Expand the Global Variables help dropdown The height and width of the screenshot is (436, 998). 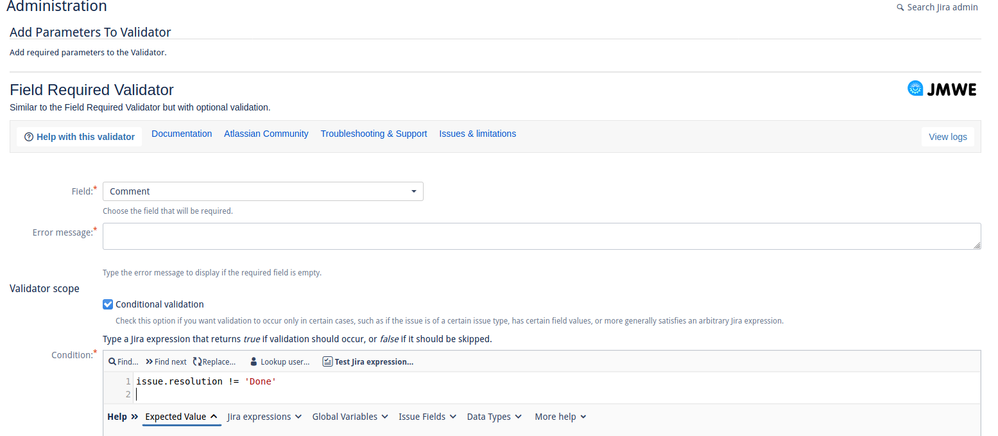pyautogui.click(x=350, y=417)
